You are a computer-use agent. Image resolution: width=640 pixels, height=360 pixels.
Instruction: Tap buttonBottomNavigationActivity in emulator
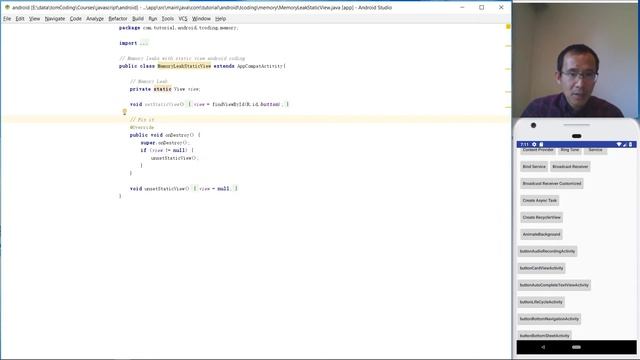(549, 319)
